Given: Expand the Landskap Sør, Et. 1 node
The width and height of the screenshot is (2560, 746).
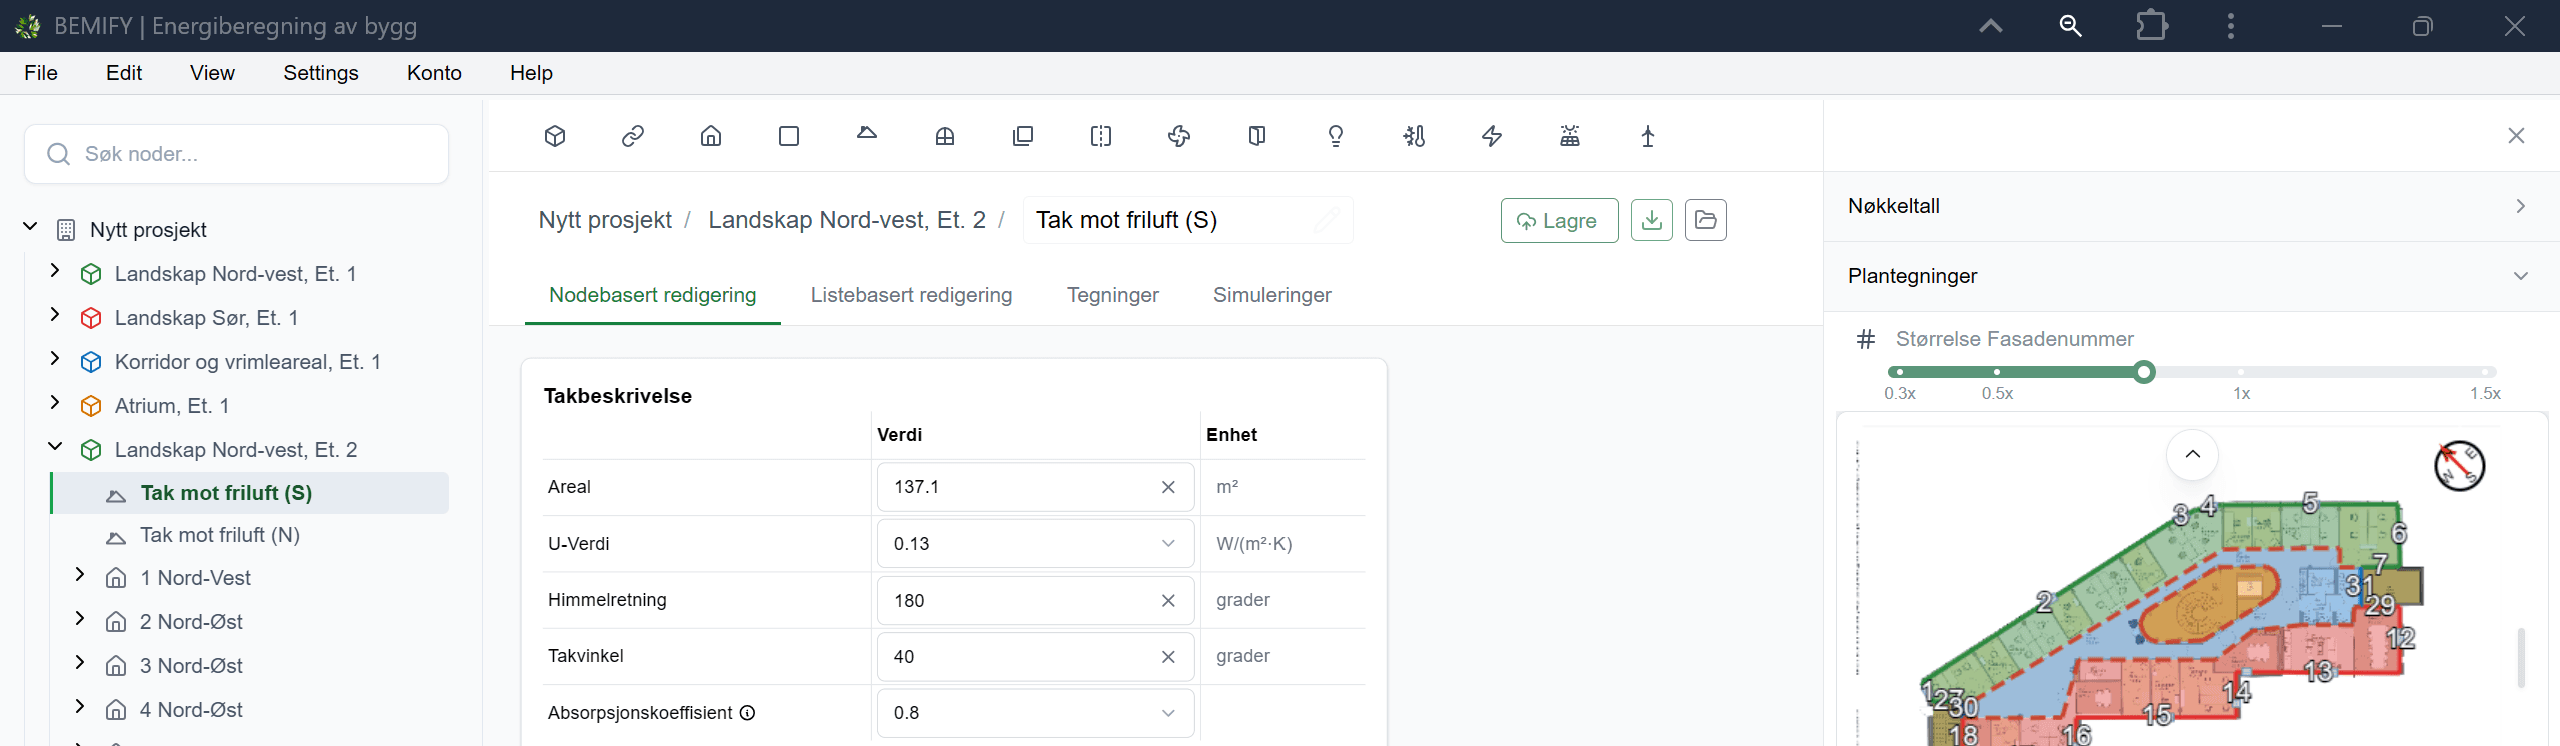Looking at the screenshot, I should coord(55,316).
